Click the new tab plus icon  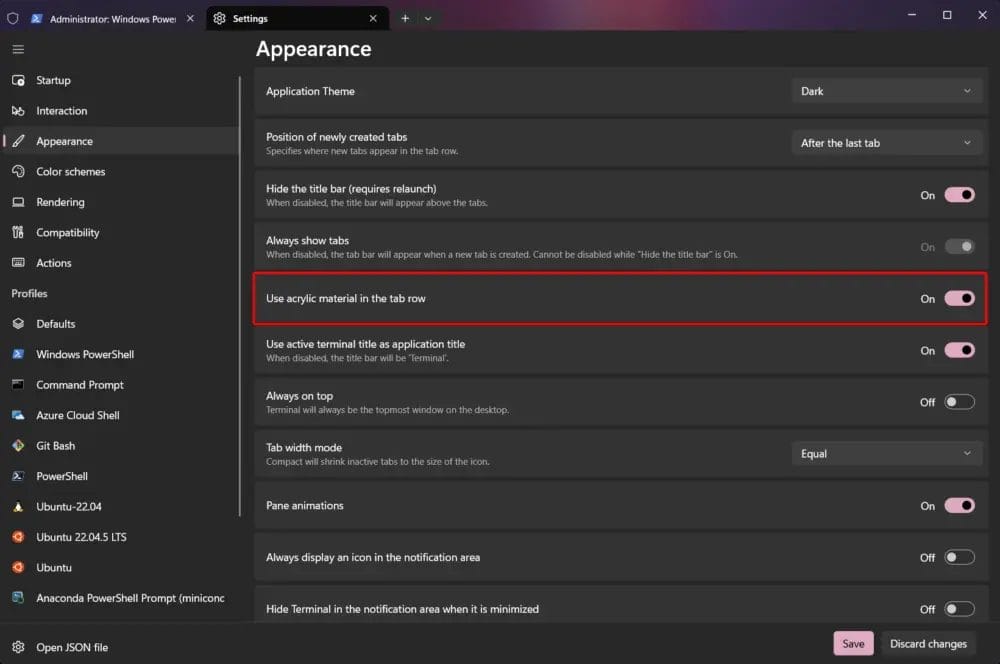click(x=405, y=18)
